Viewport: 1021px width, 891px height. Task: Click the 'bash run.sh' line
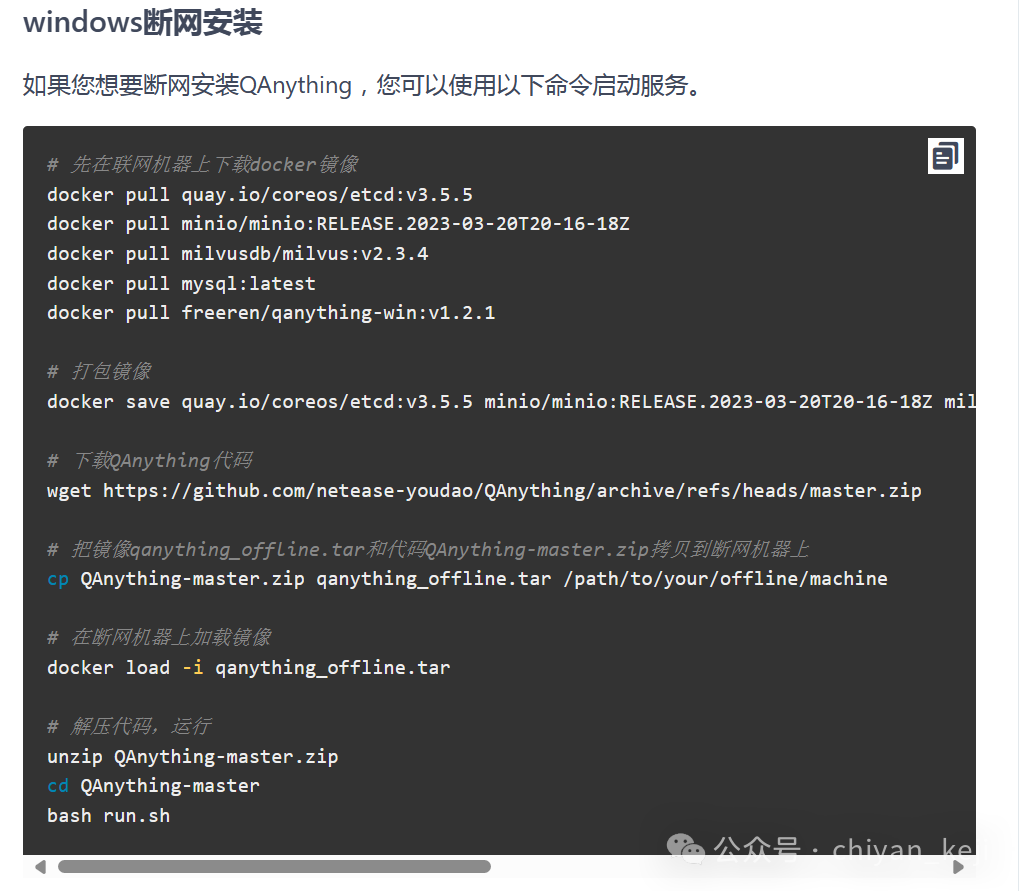tap(108, 815)
